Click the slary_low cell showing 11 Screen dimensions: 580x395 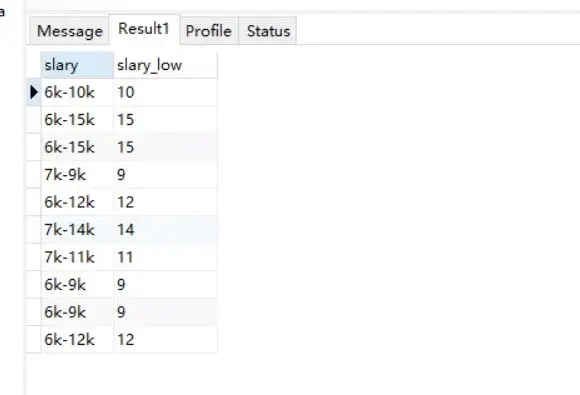[165, 257]
